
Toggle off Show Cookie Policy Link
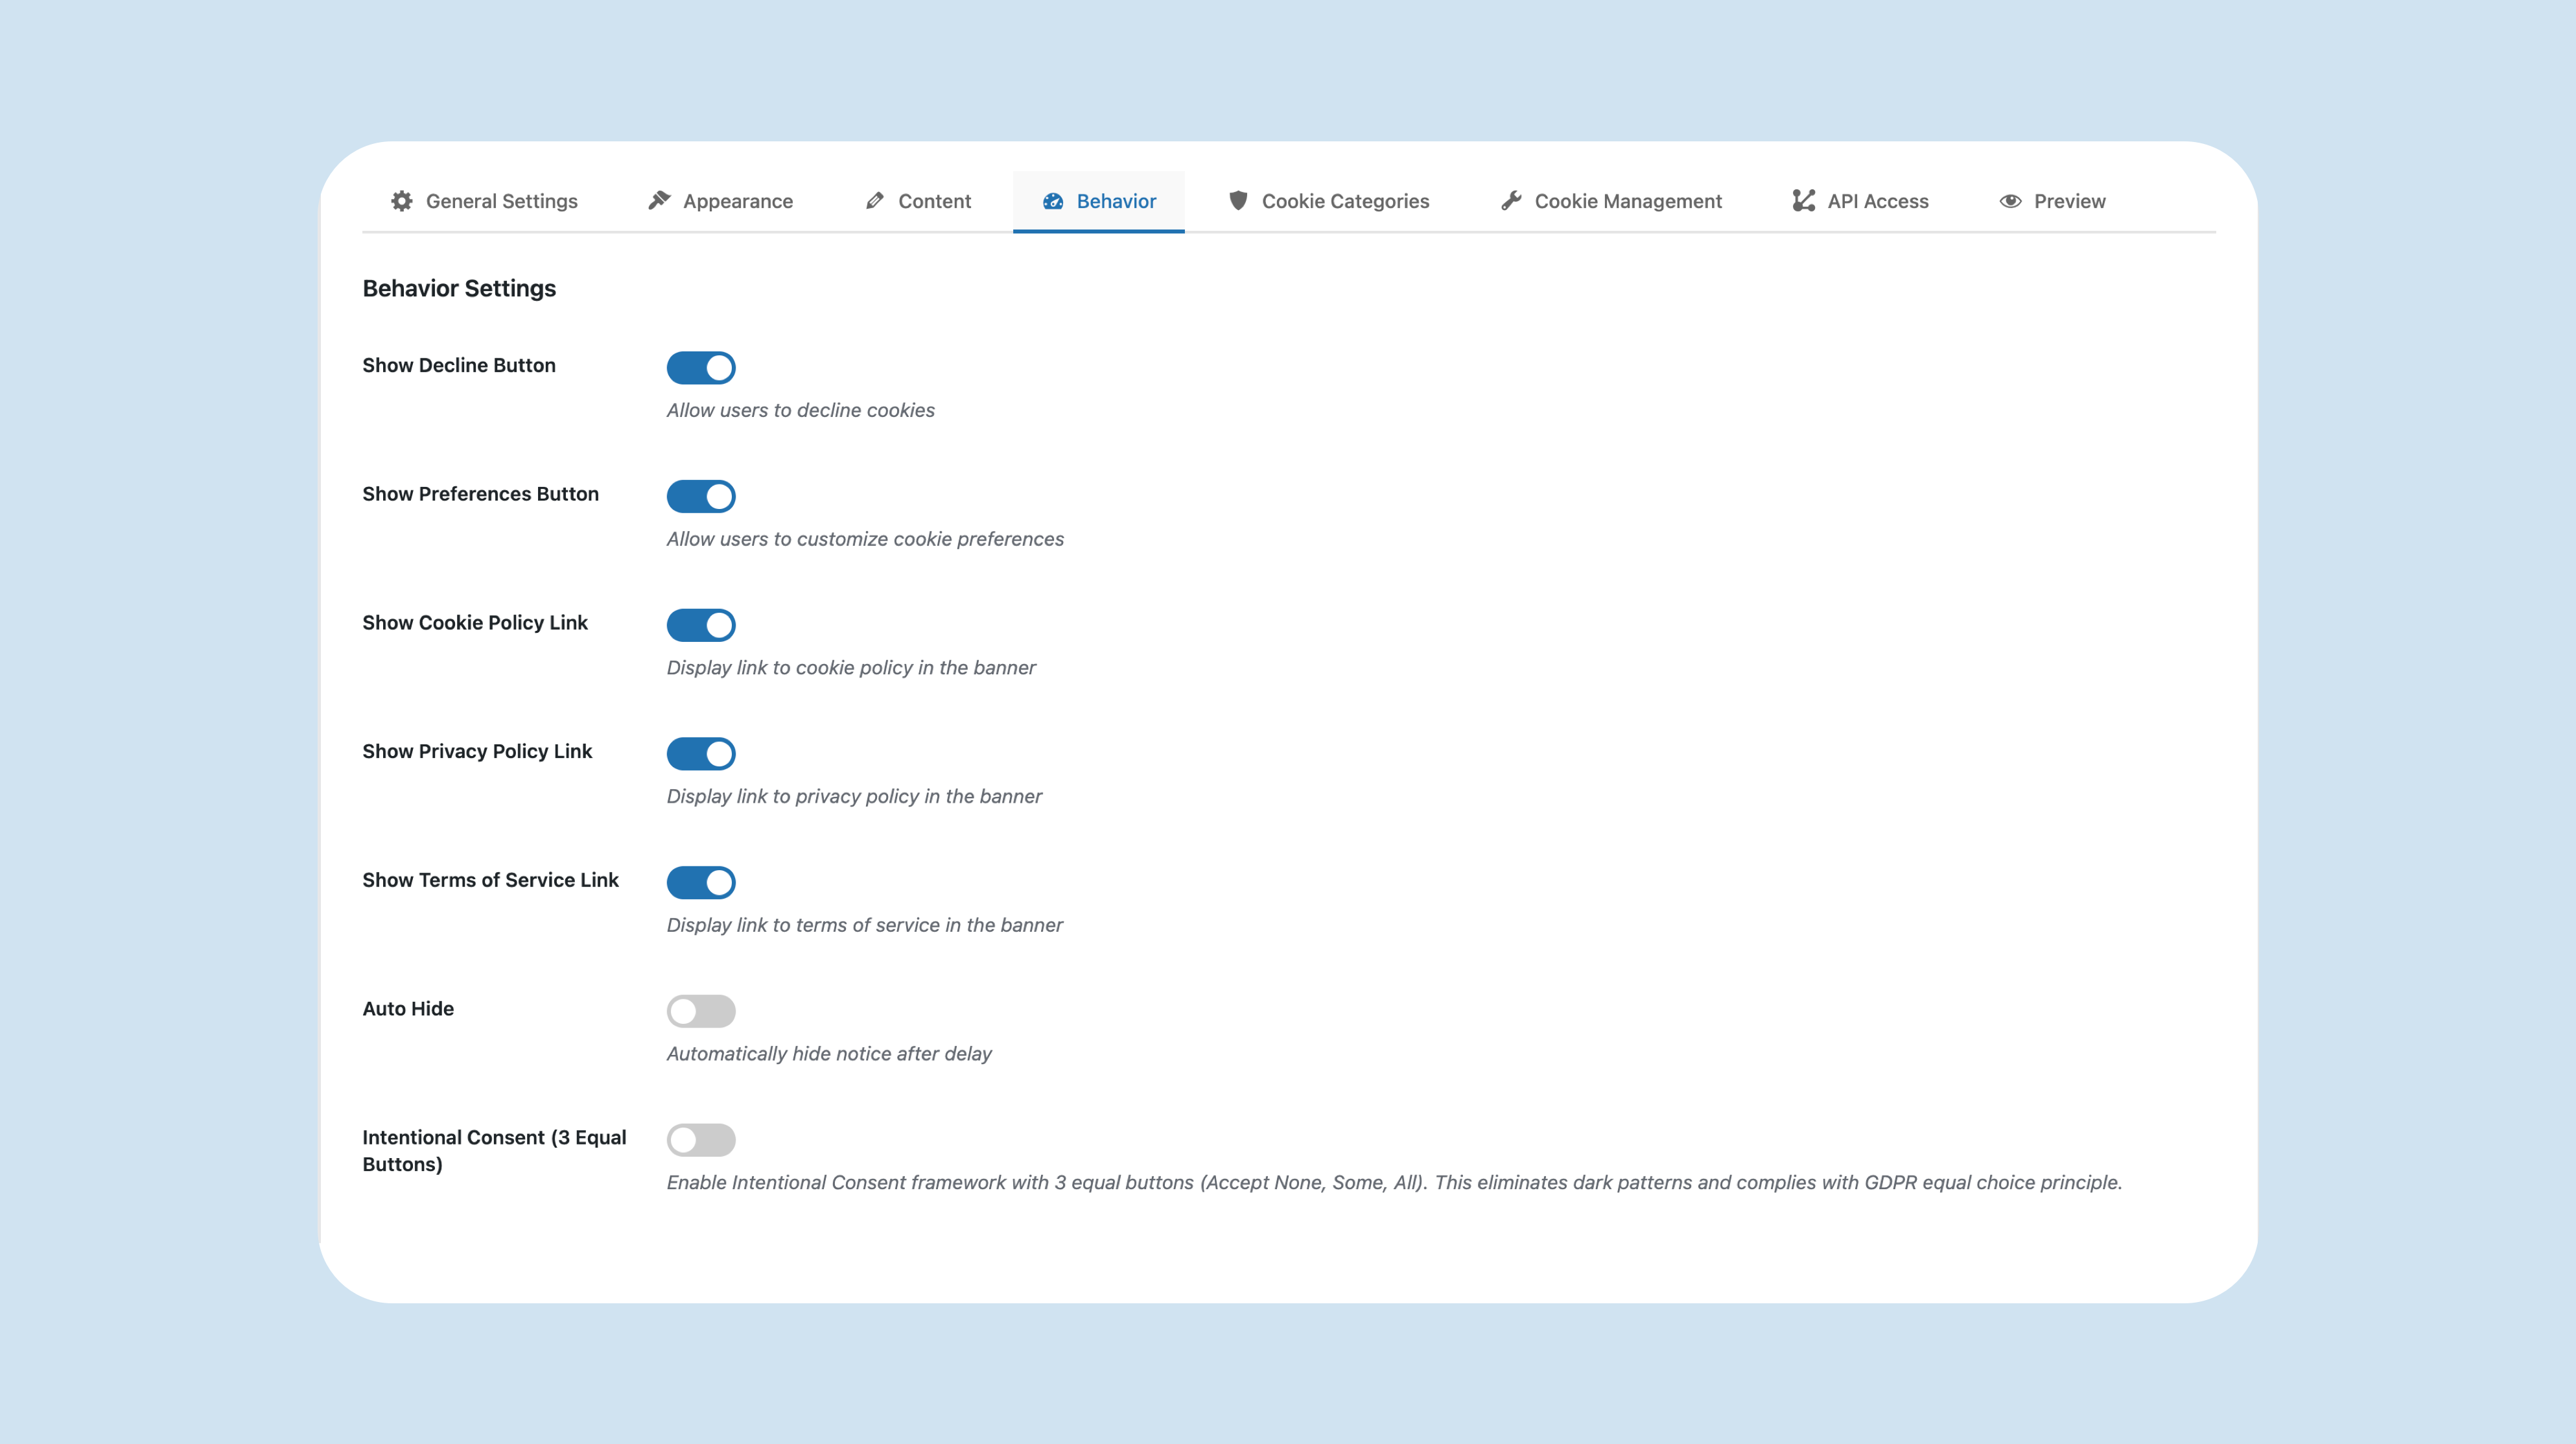click(701, 625)
